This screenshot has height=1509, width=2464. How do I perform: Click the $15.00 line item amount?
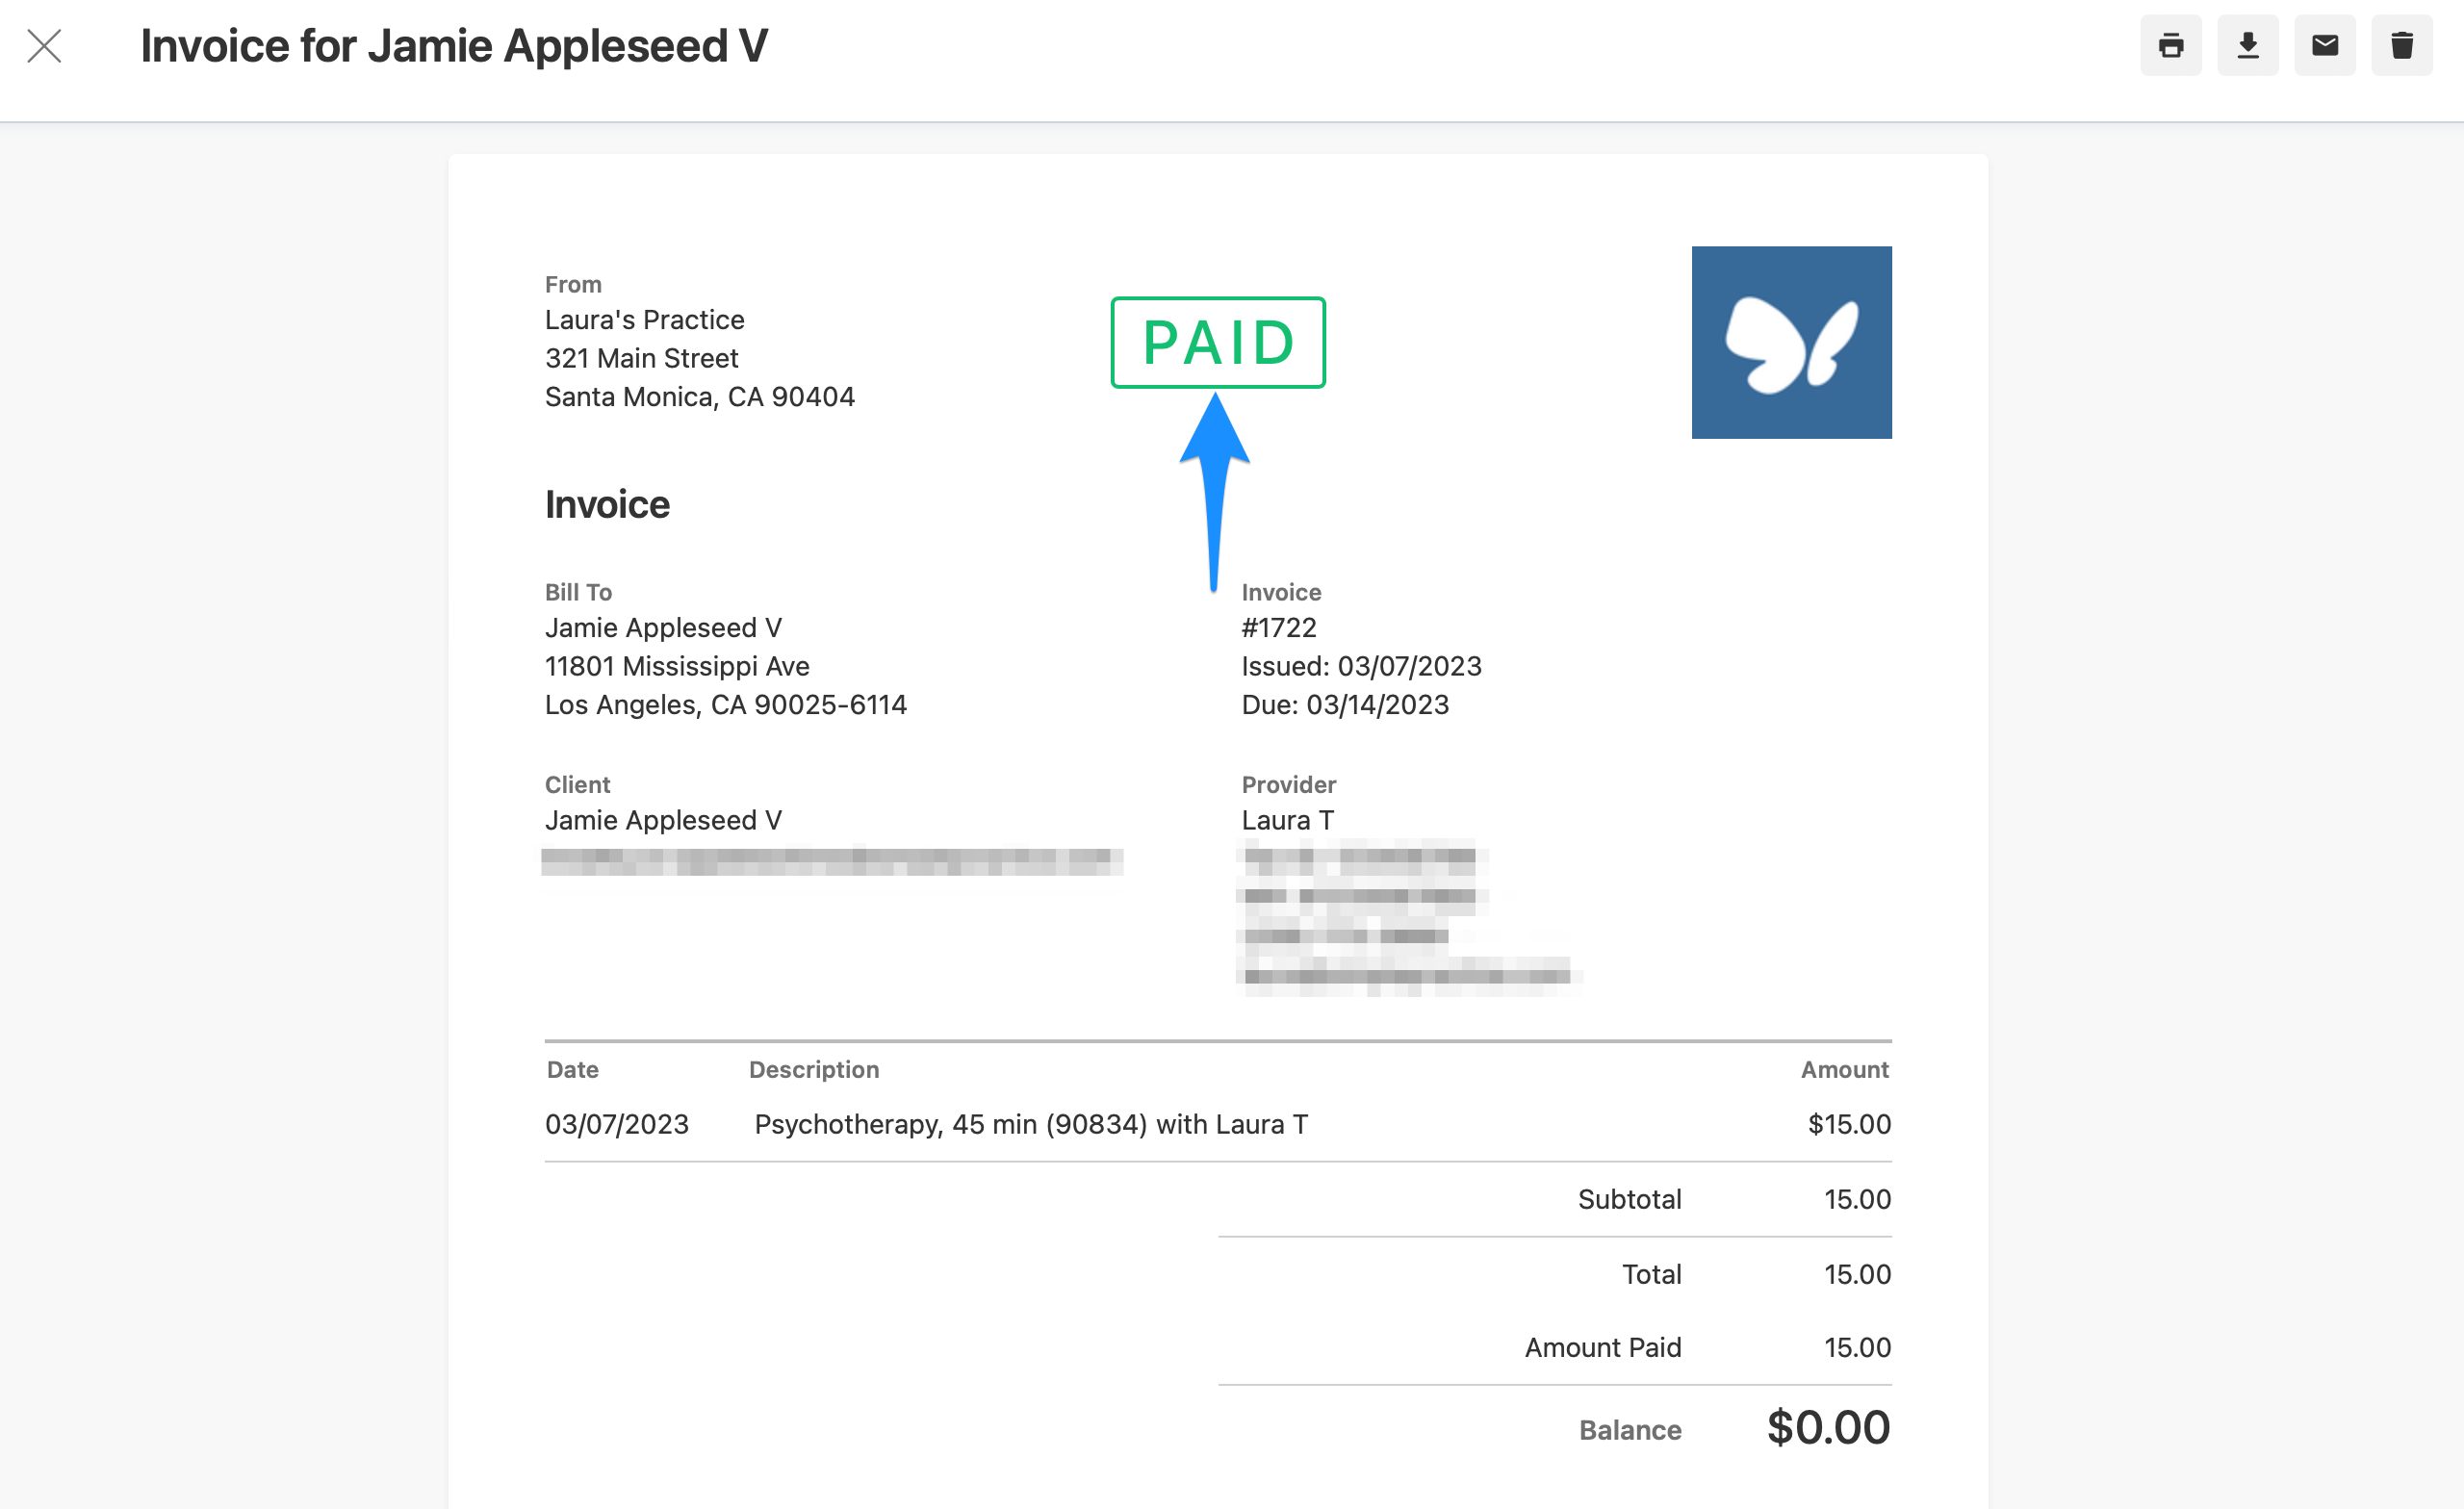(x=1849, y=1124)
